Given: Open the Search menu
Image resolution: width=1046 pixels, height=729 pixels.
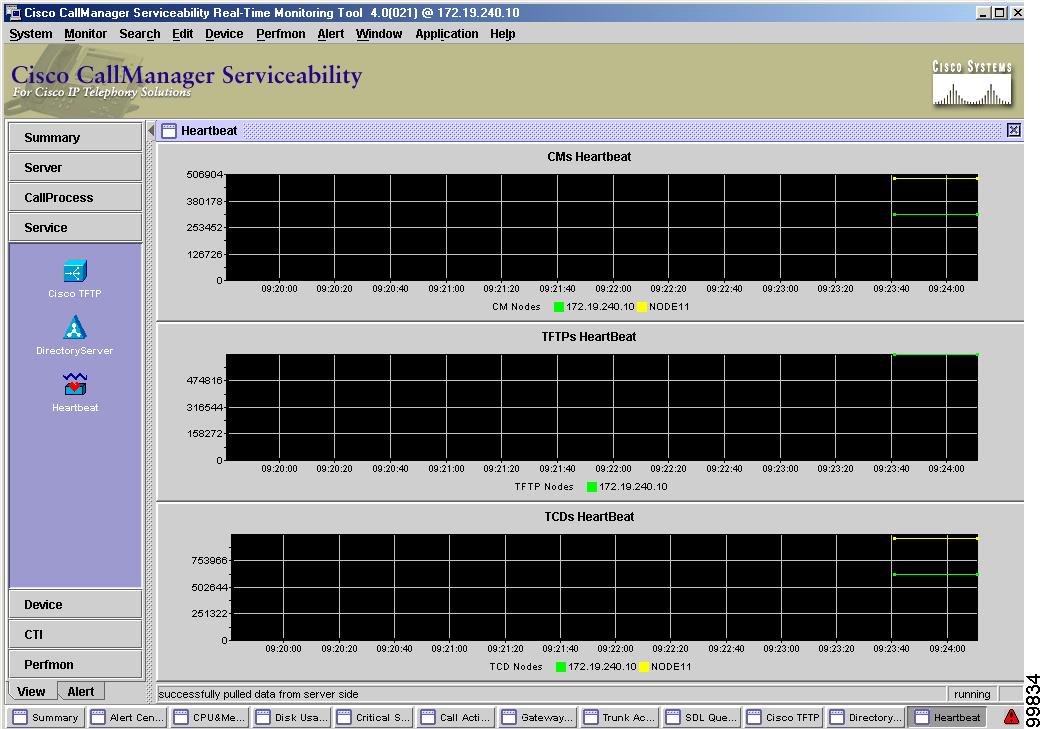Looking at the screenshot, I should tap(139, 34).
